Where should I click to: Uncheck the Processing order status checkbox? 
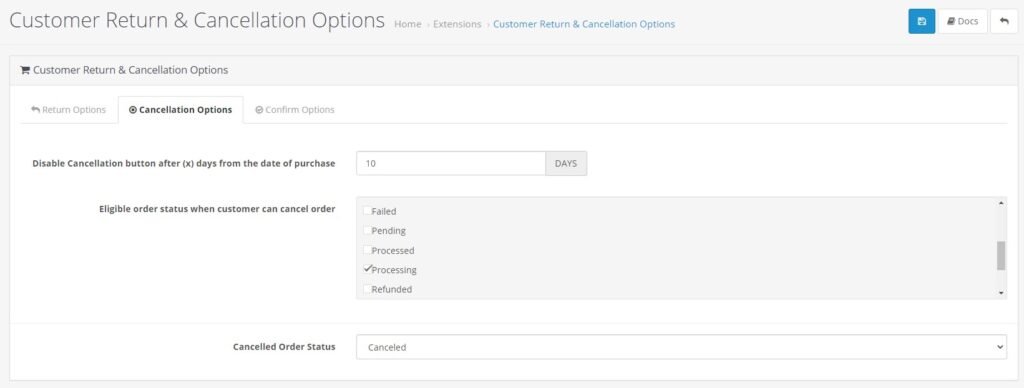point(367,268)
